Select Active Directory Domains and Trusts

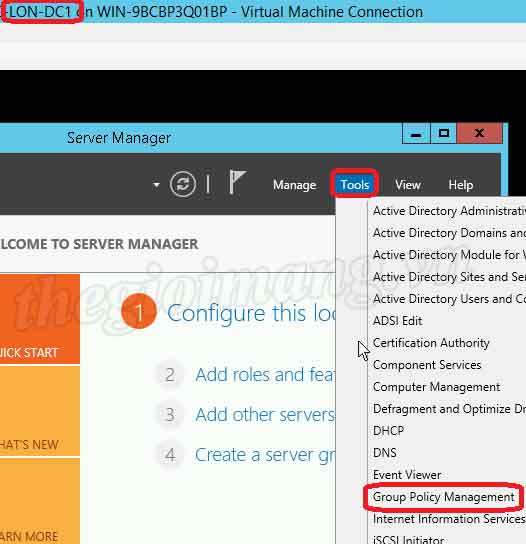tap(449, 233)
